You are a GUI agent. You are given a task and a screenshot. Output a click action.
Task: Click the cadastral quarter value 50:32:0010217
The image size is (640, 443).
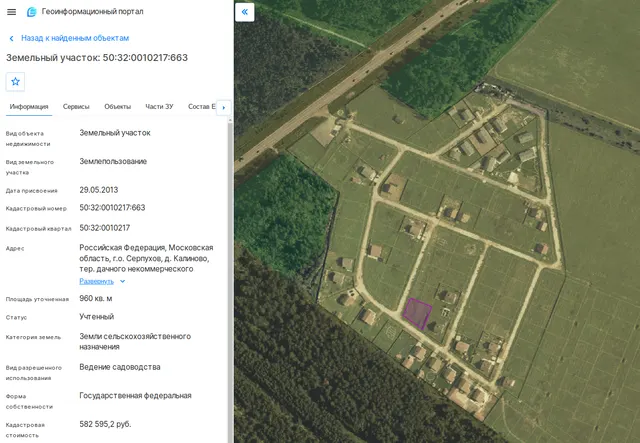point(104,228)
